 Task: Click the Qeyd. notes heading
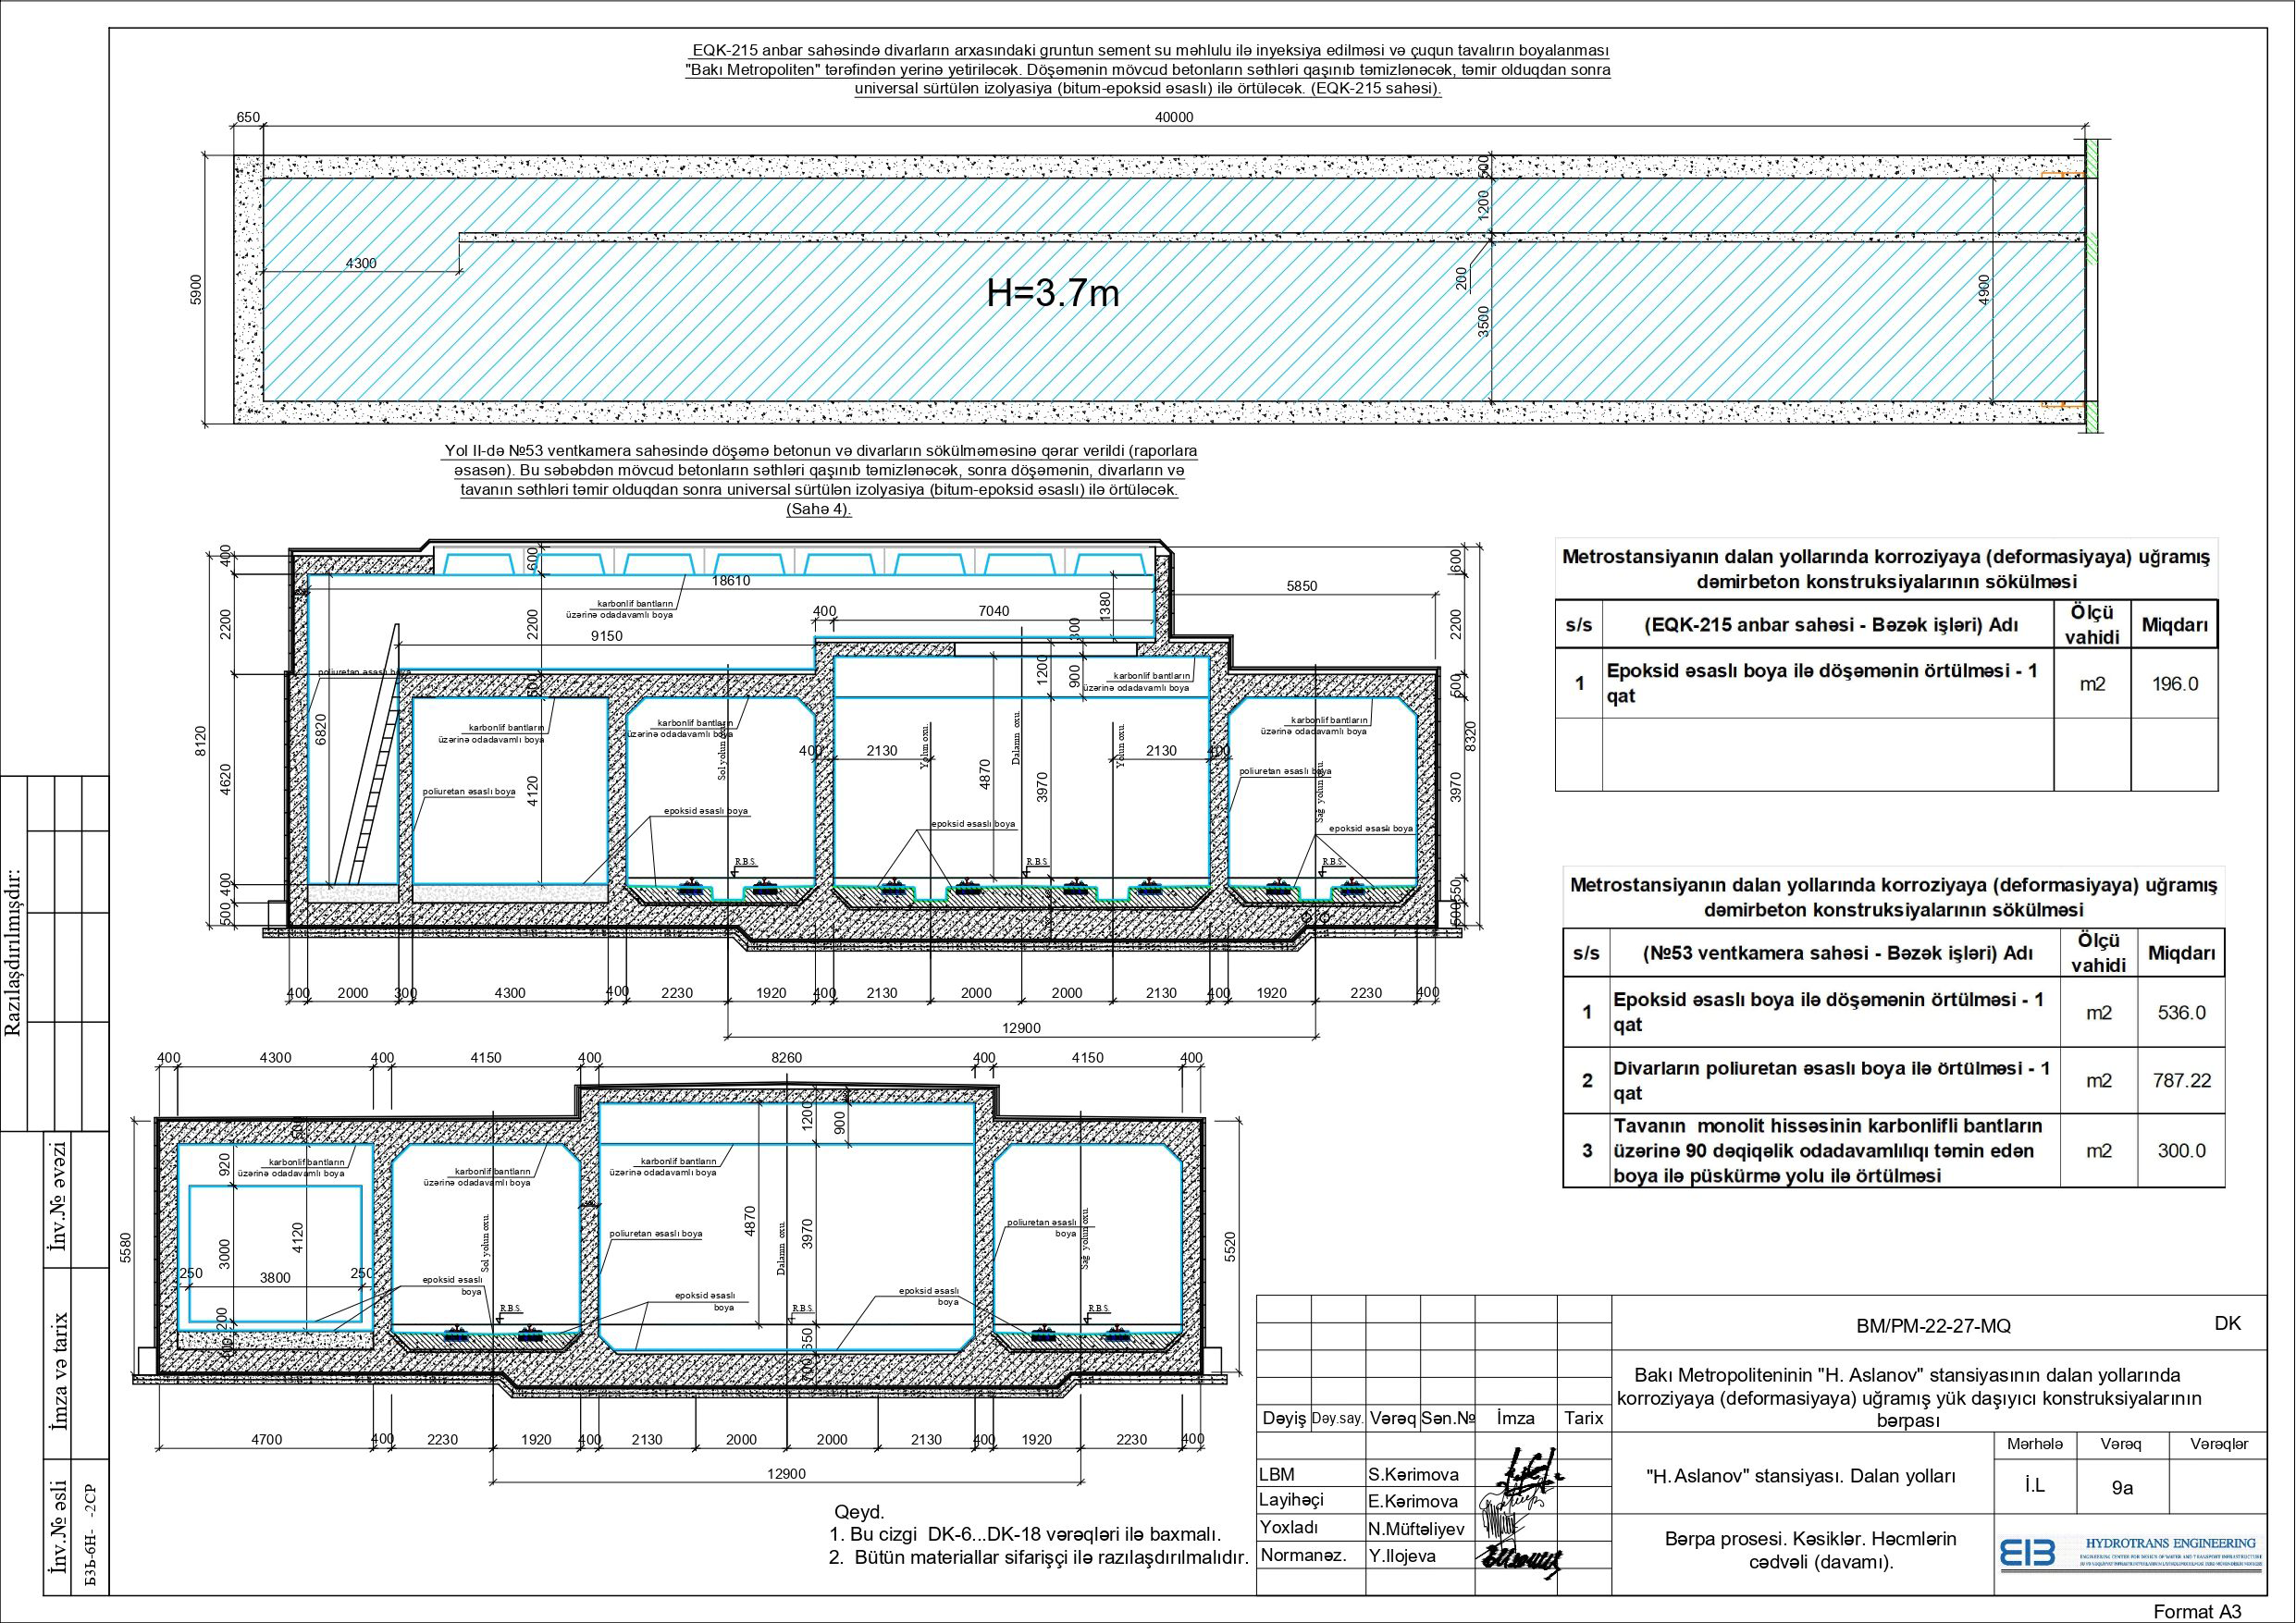coord(859,1512)
